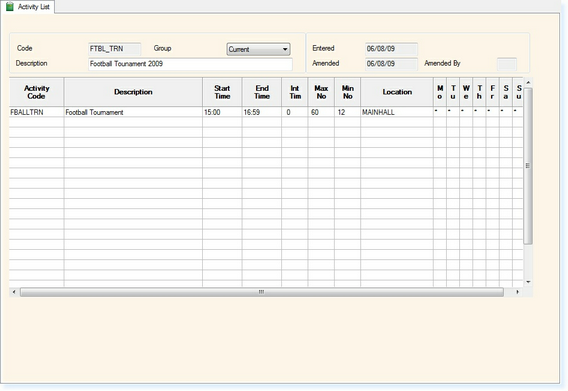
Task: Click the Fr day column header
Action: click(x=493, y=92)
